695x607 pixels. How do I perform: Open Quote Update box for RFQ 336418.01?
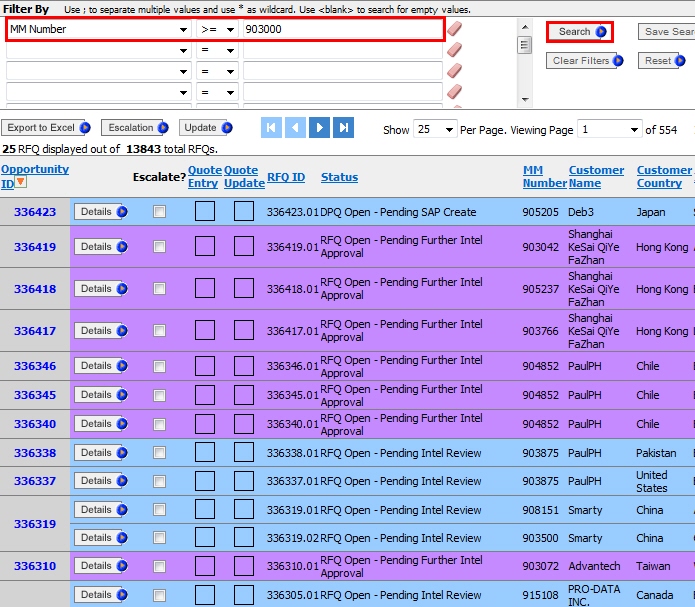pyautogui.click(x=244, y=288)
